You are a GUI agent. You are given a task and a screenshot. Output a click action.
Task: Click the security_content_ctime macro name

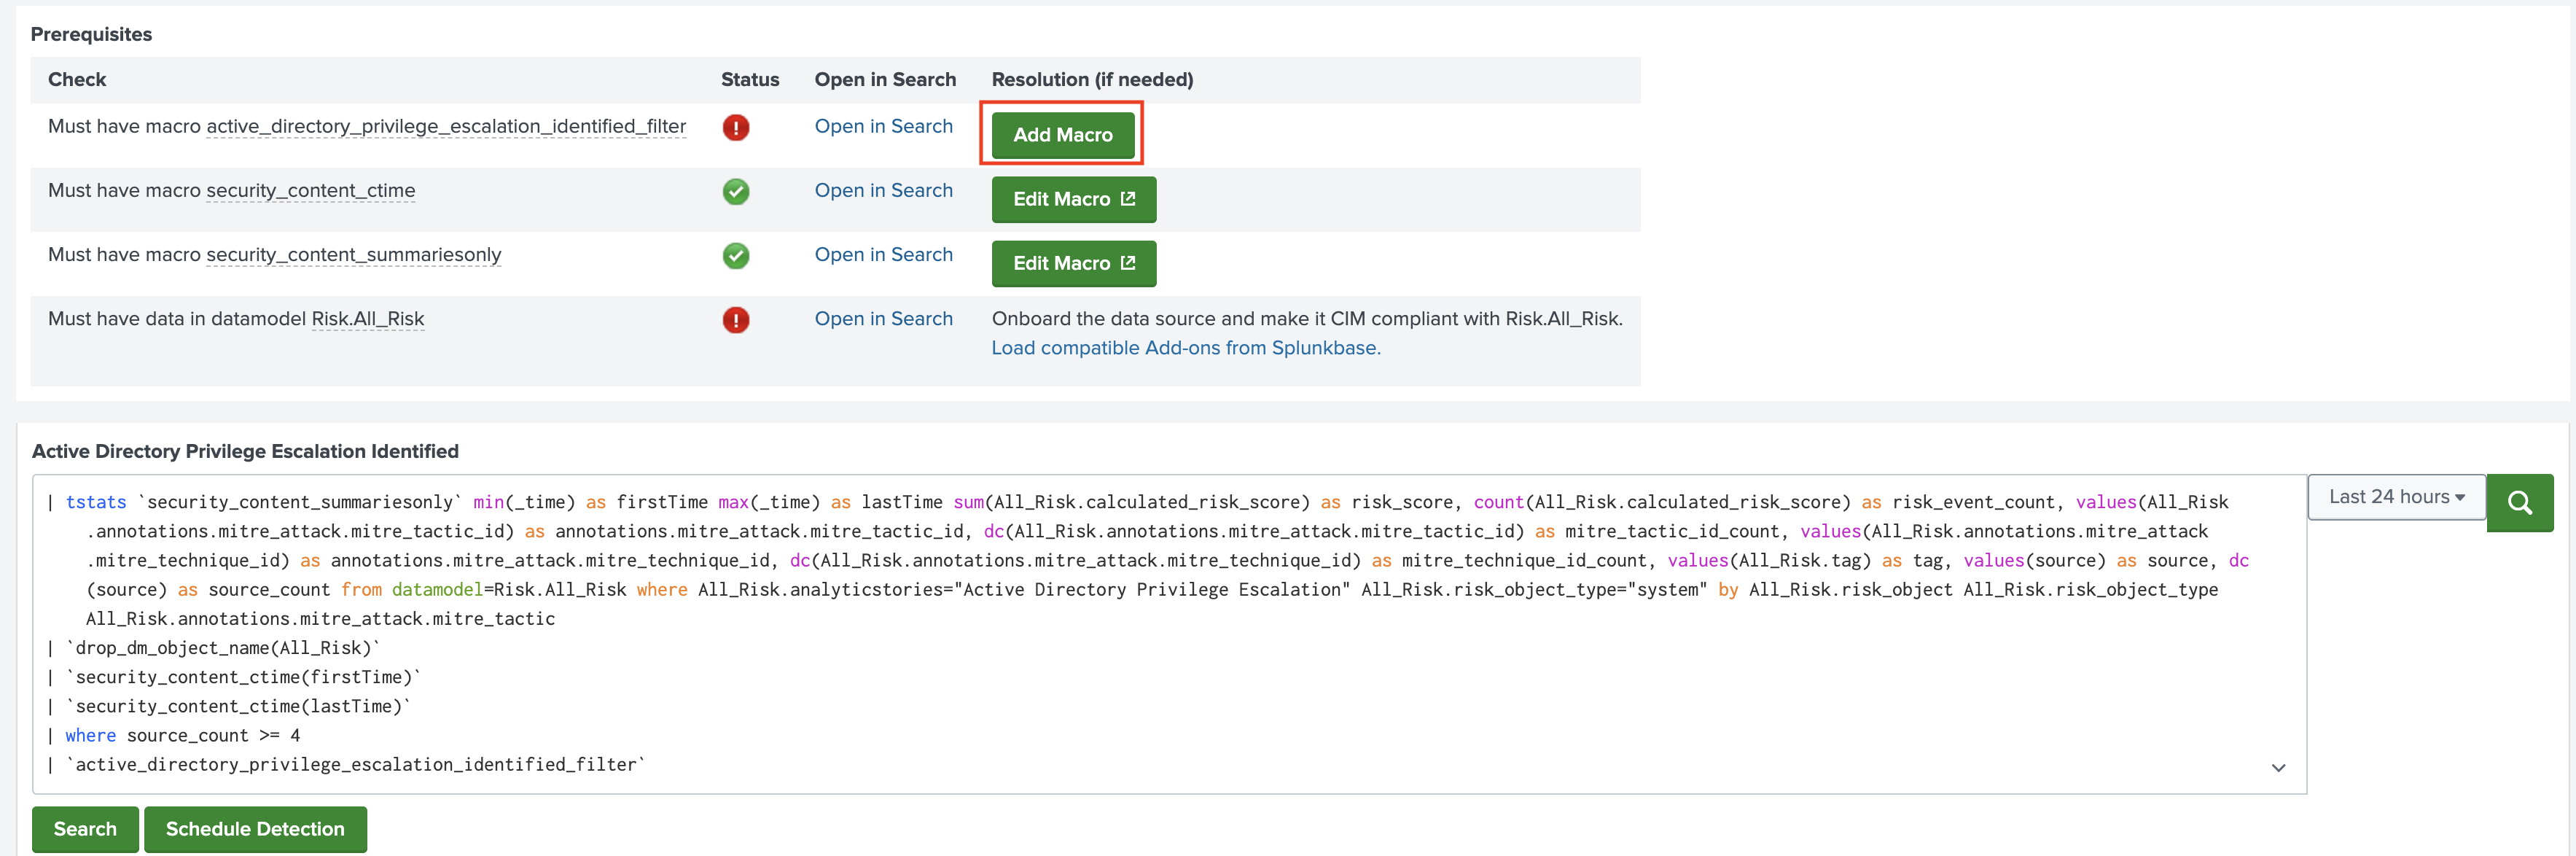tap(310, 190)
